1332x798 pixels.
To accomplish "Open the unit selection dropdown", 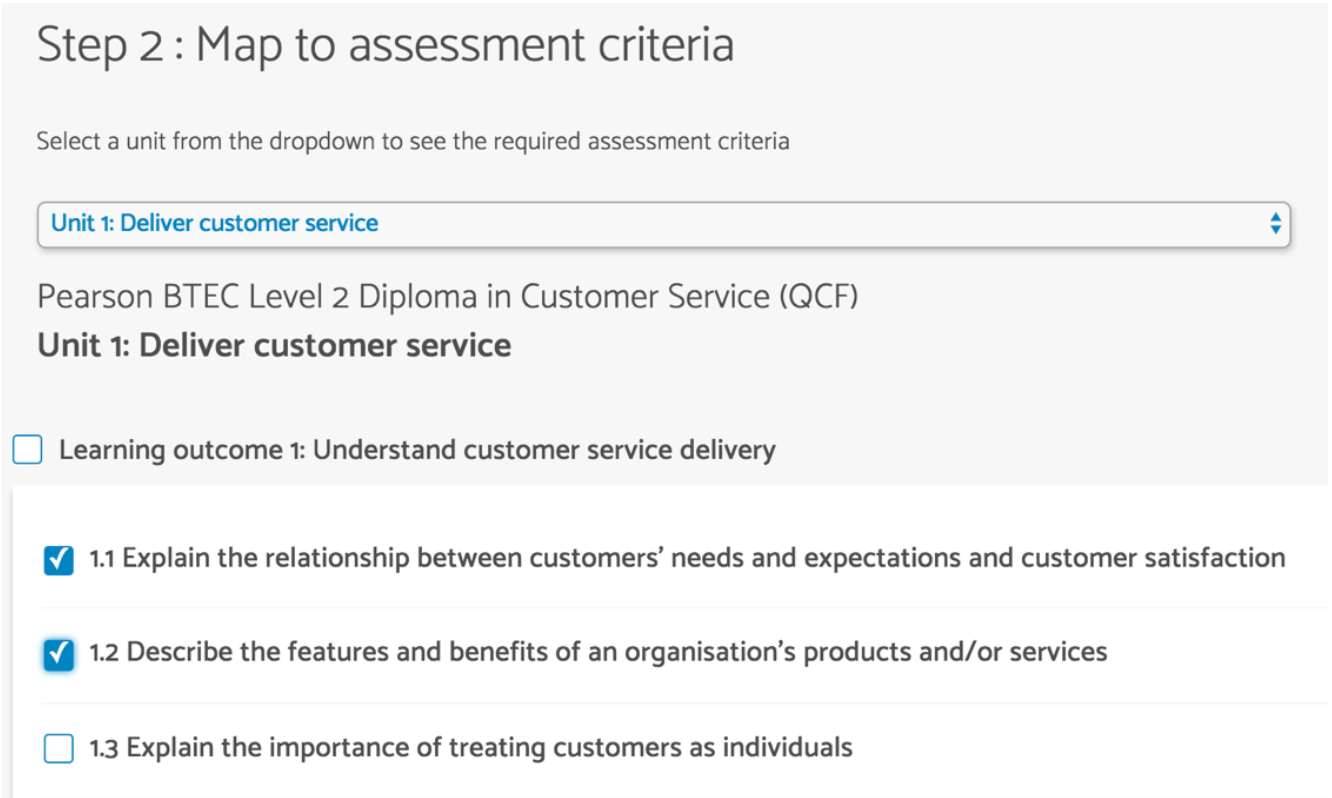I will coord(663,223).
